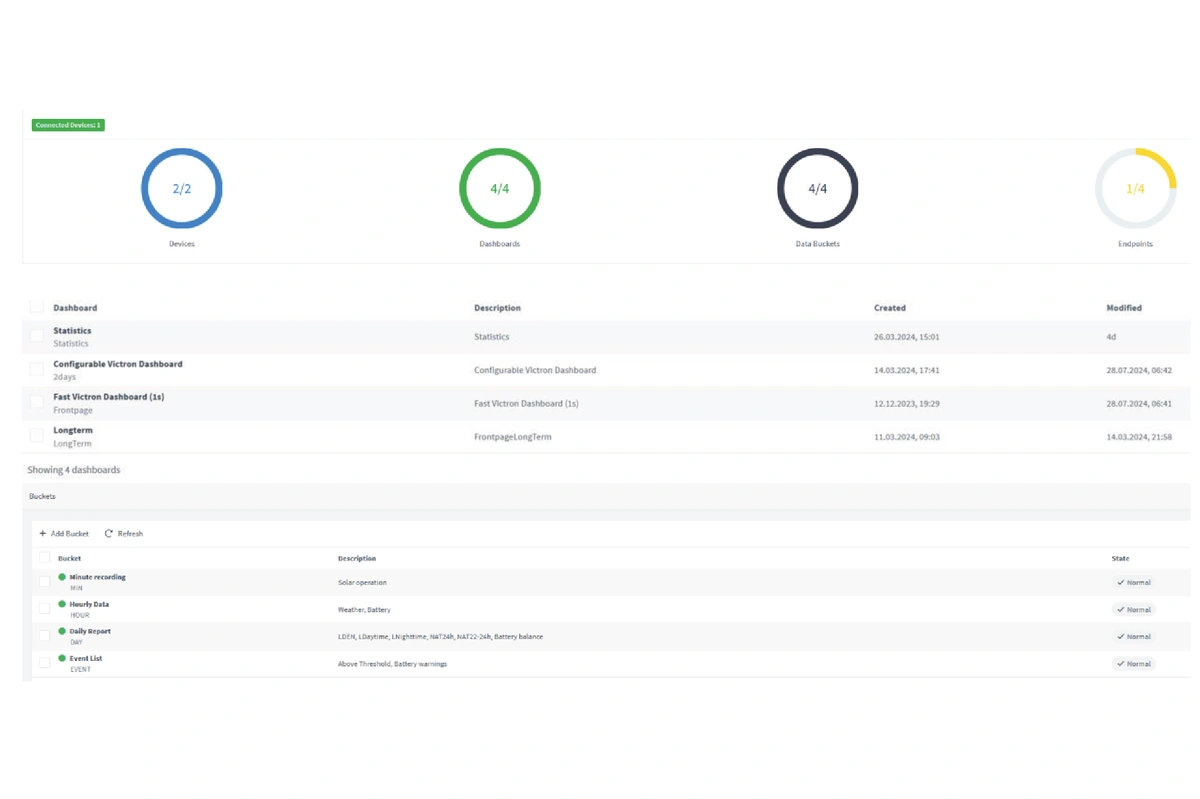Open the Event List bucket
The width and height of the screenshot is (1200, 799).
pyautogui.click(x=86, y=658)
